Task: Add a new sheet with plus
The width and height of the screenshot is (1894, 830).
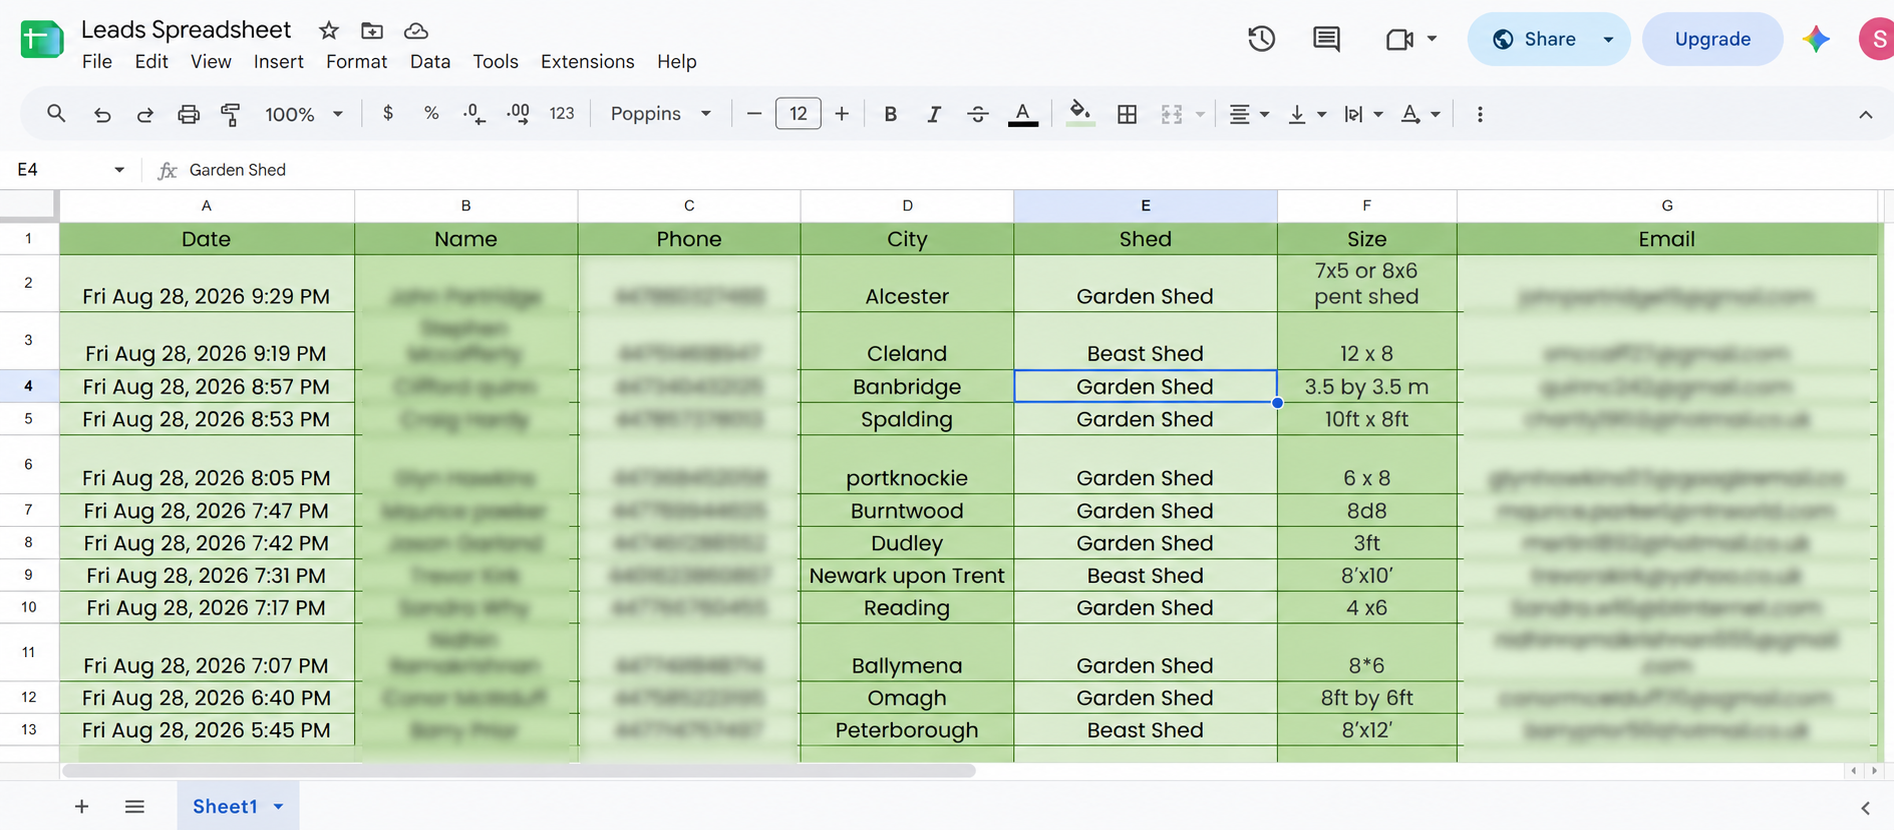Action: click(82, 806)
